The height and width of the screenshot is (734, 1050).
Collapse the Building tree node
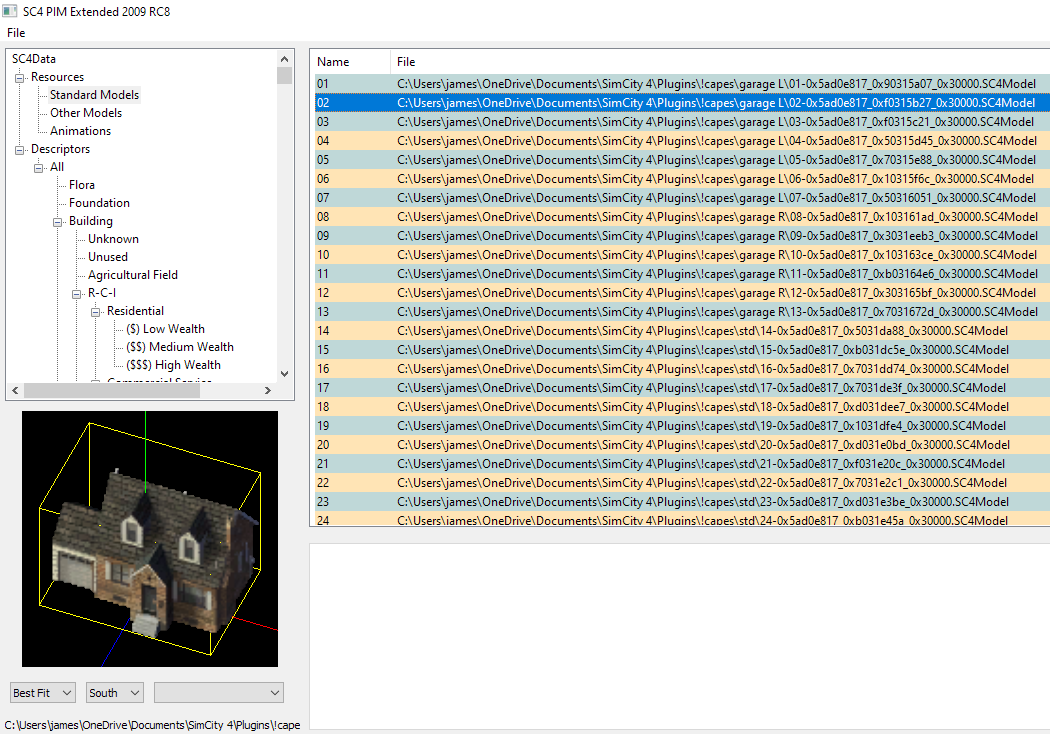tap(58, 222)
